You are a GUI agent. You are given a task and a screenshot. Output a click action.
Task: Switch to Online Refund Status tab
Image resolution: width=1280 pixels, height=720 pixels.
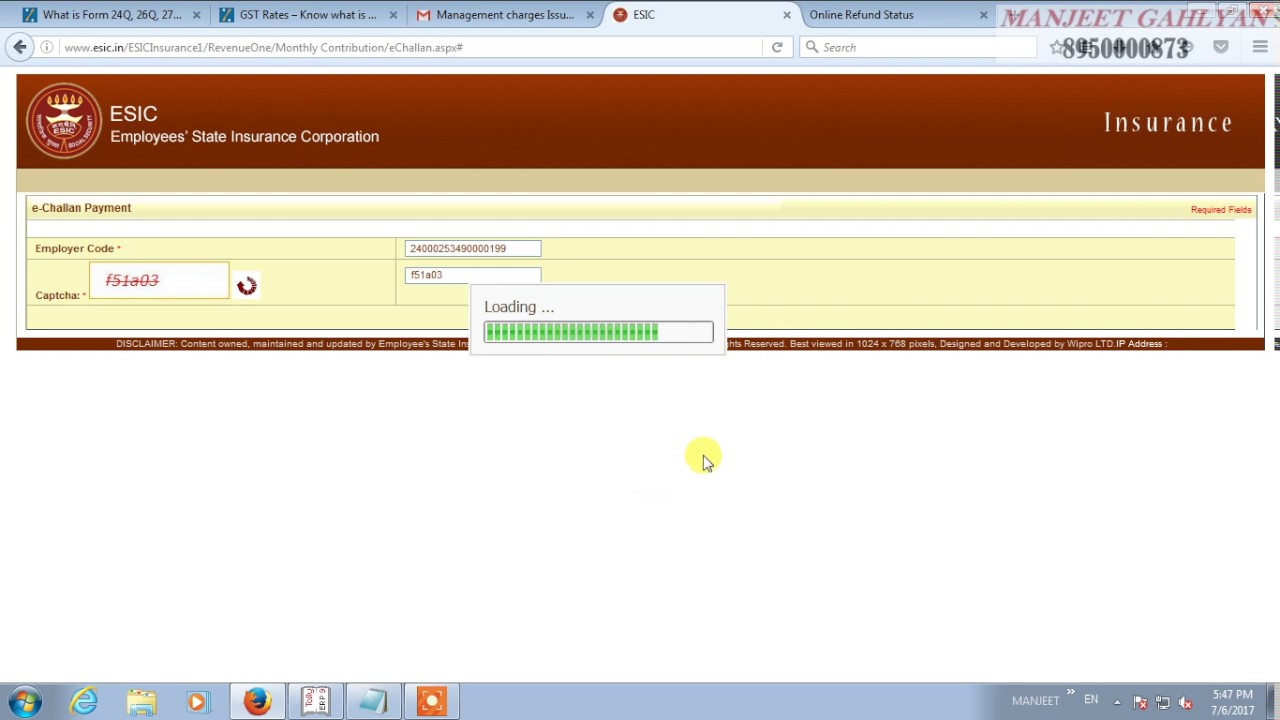pos(888,15)
